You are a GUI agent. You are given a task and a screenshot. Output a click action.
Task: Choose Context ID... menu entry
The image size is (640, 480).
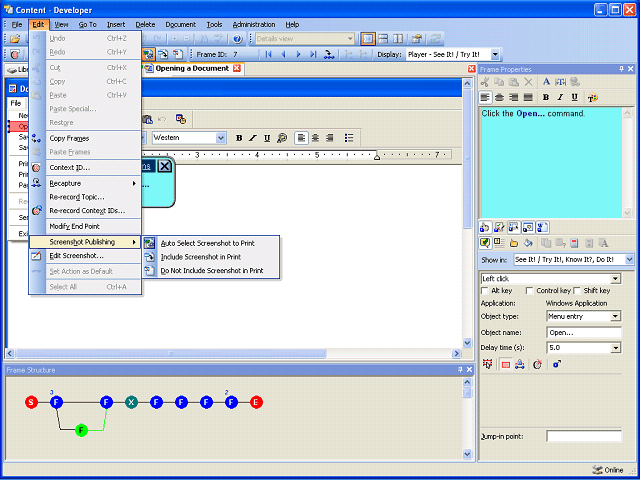pos(85,168)
